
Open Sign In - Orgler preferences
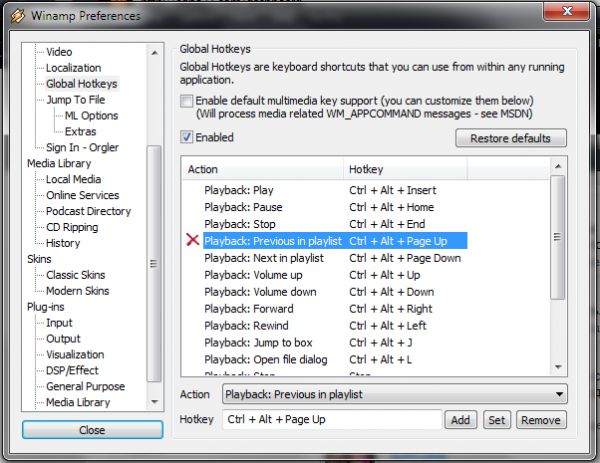click(x=82, y=147)
